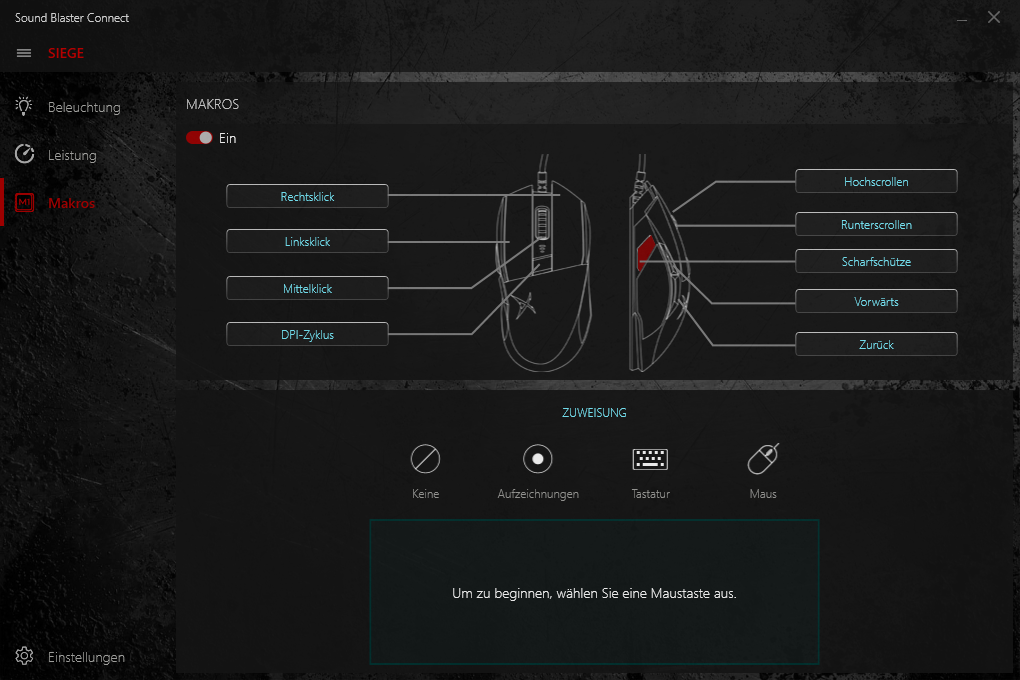Image resolution: width=1020 pixels, height=680 pixels.
Task: Click the Leistung gauge icon
Action: 25,155
